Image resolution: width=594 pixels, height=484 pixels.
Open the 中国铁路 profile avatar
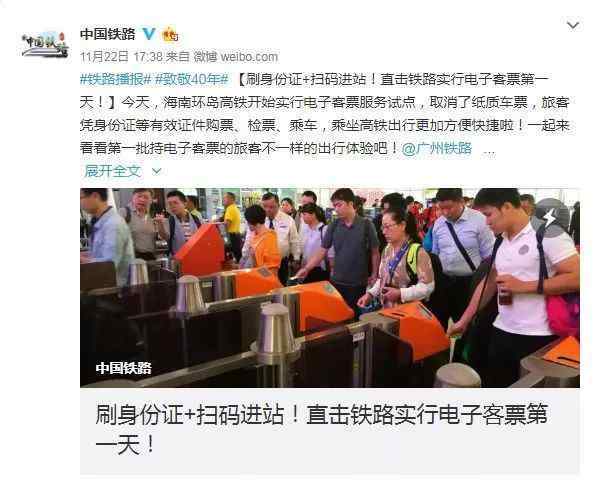click(x=45, y=44)
